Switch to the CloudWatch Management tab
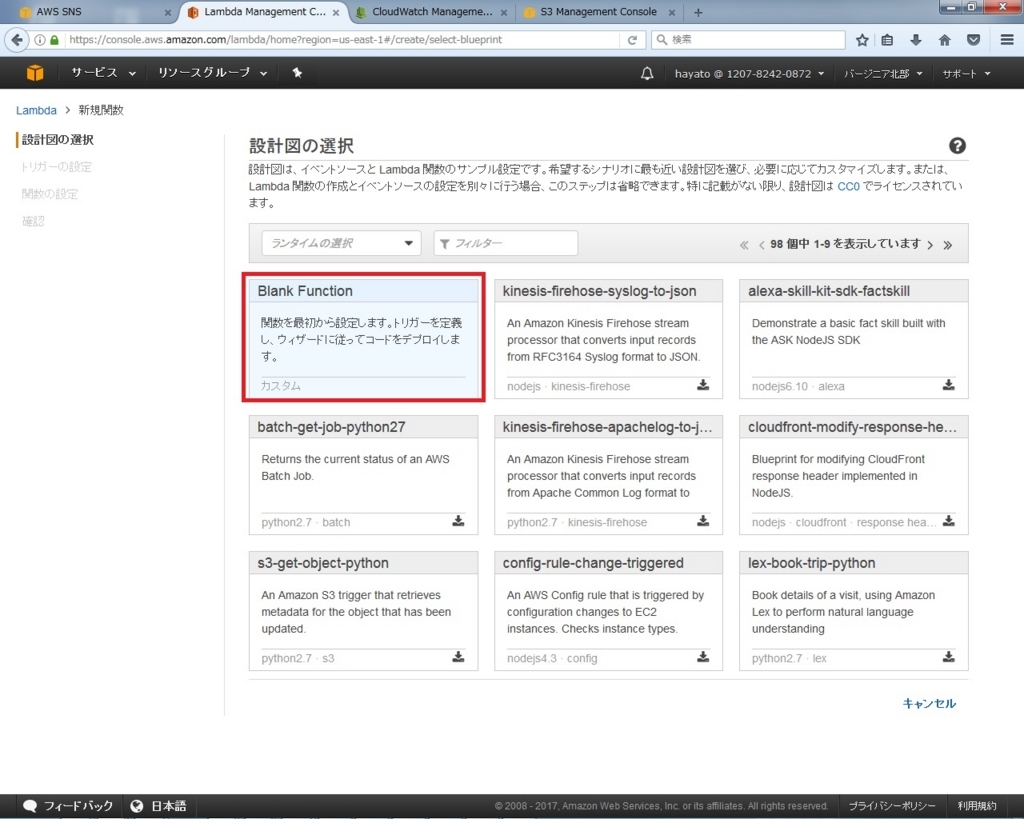The height and width of the screenshot is (819, 1024). click(x=431, y=12)
